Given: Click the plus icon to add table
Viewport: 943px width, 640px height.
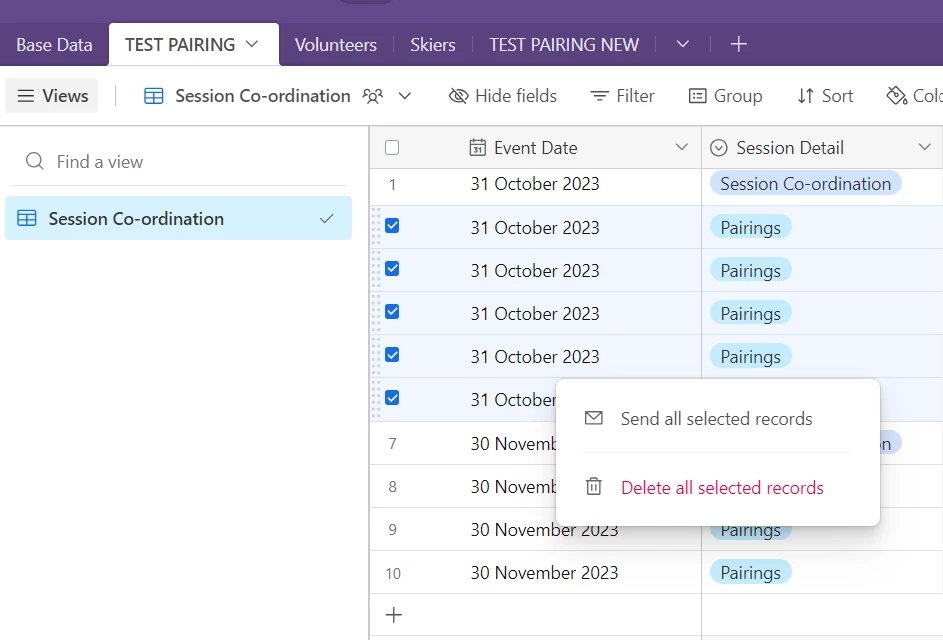Looking at the screenshot, I should coord(738,44).
